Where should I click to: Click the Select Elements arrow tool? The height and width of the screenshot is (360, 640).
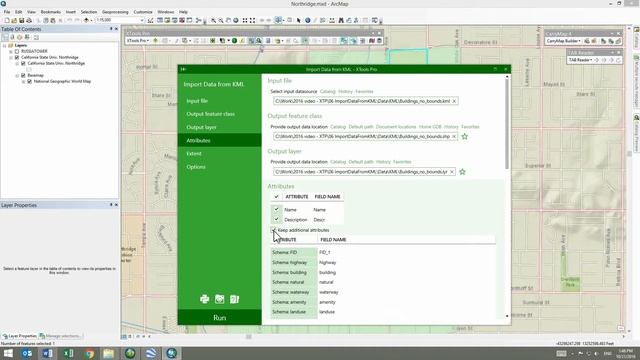(298, 20)
